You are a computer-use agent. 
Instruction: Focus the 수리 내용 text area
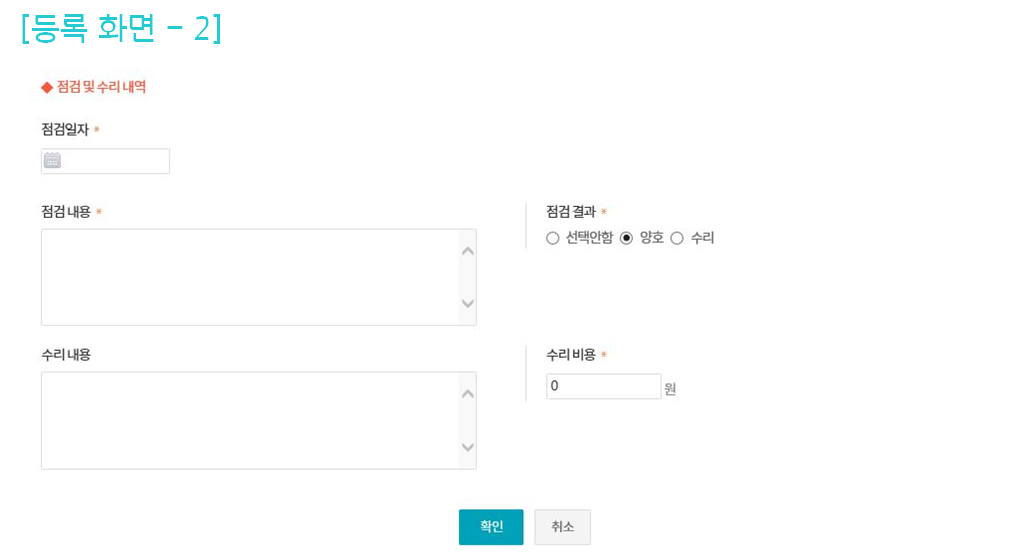249,420
